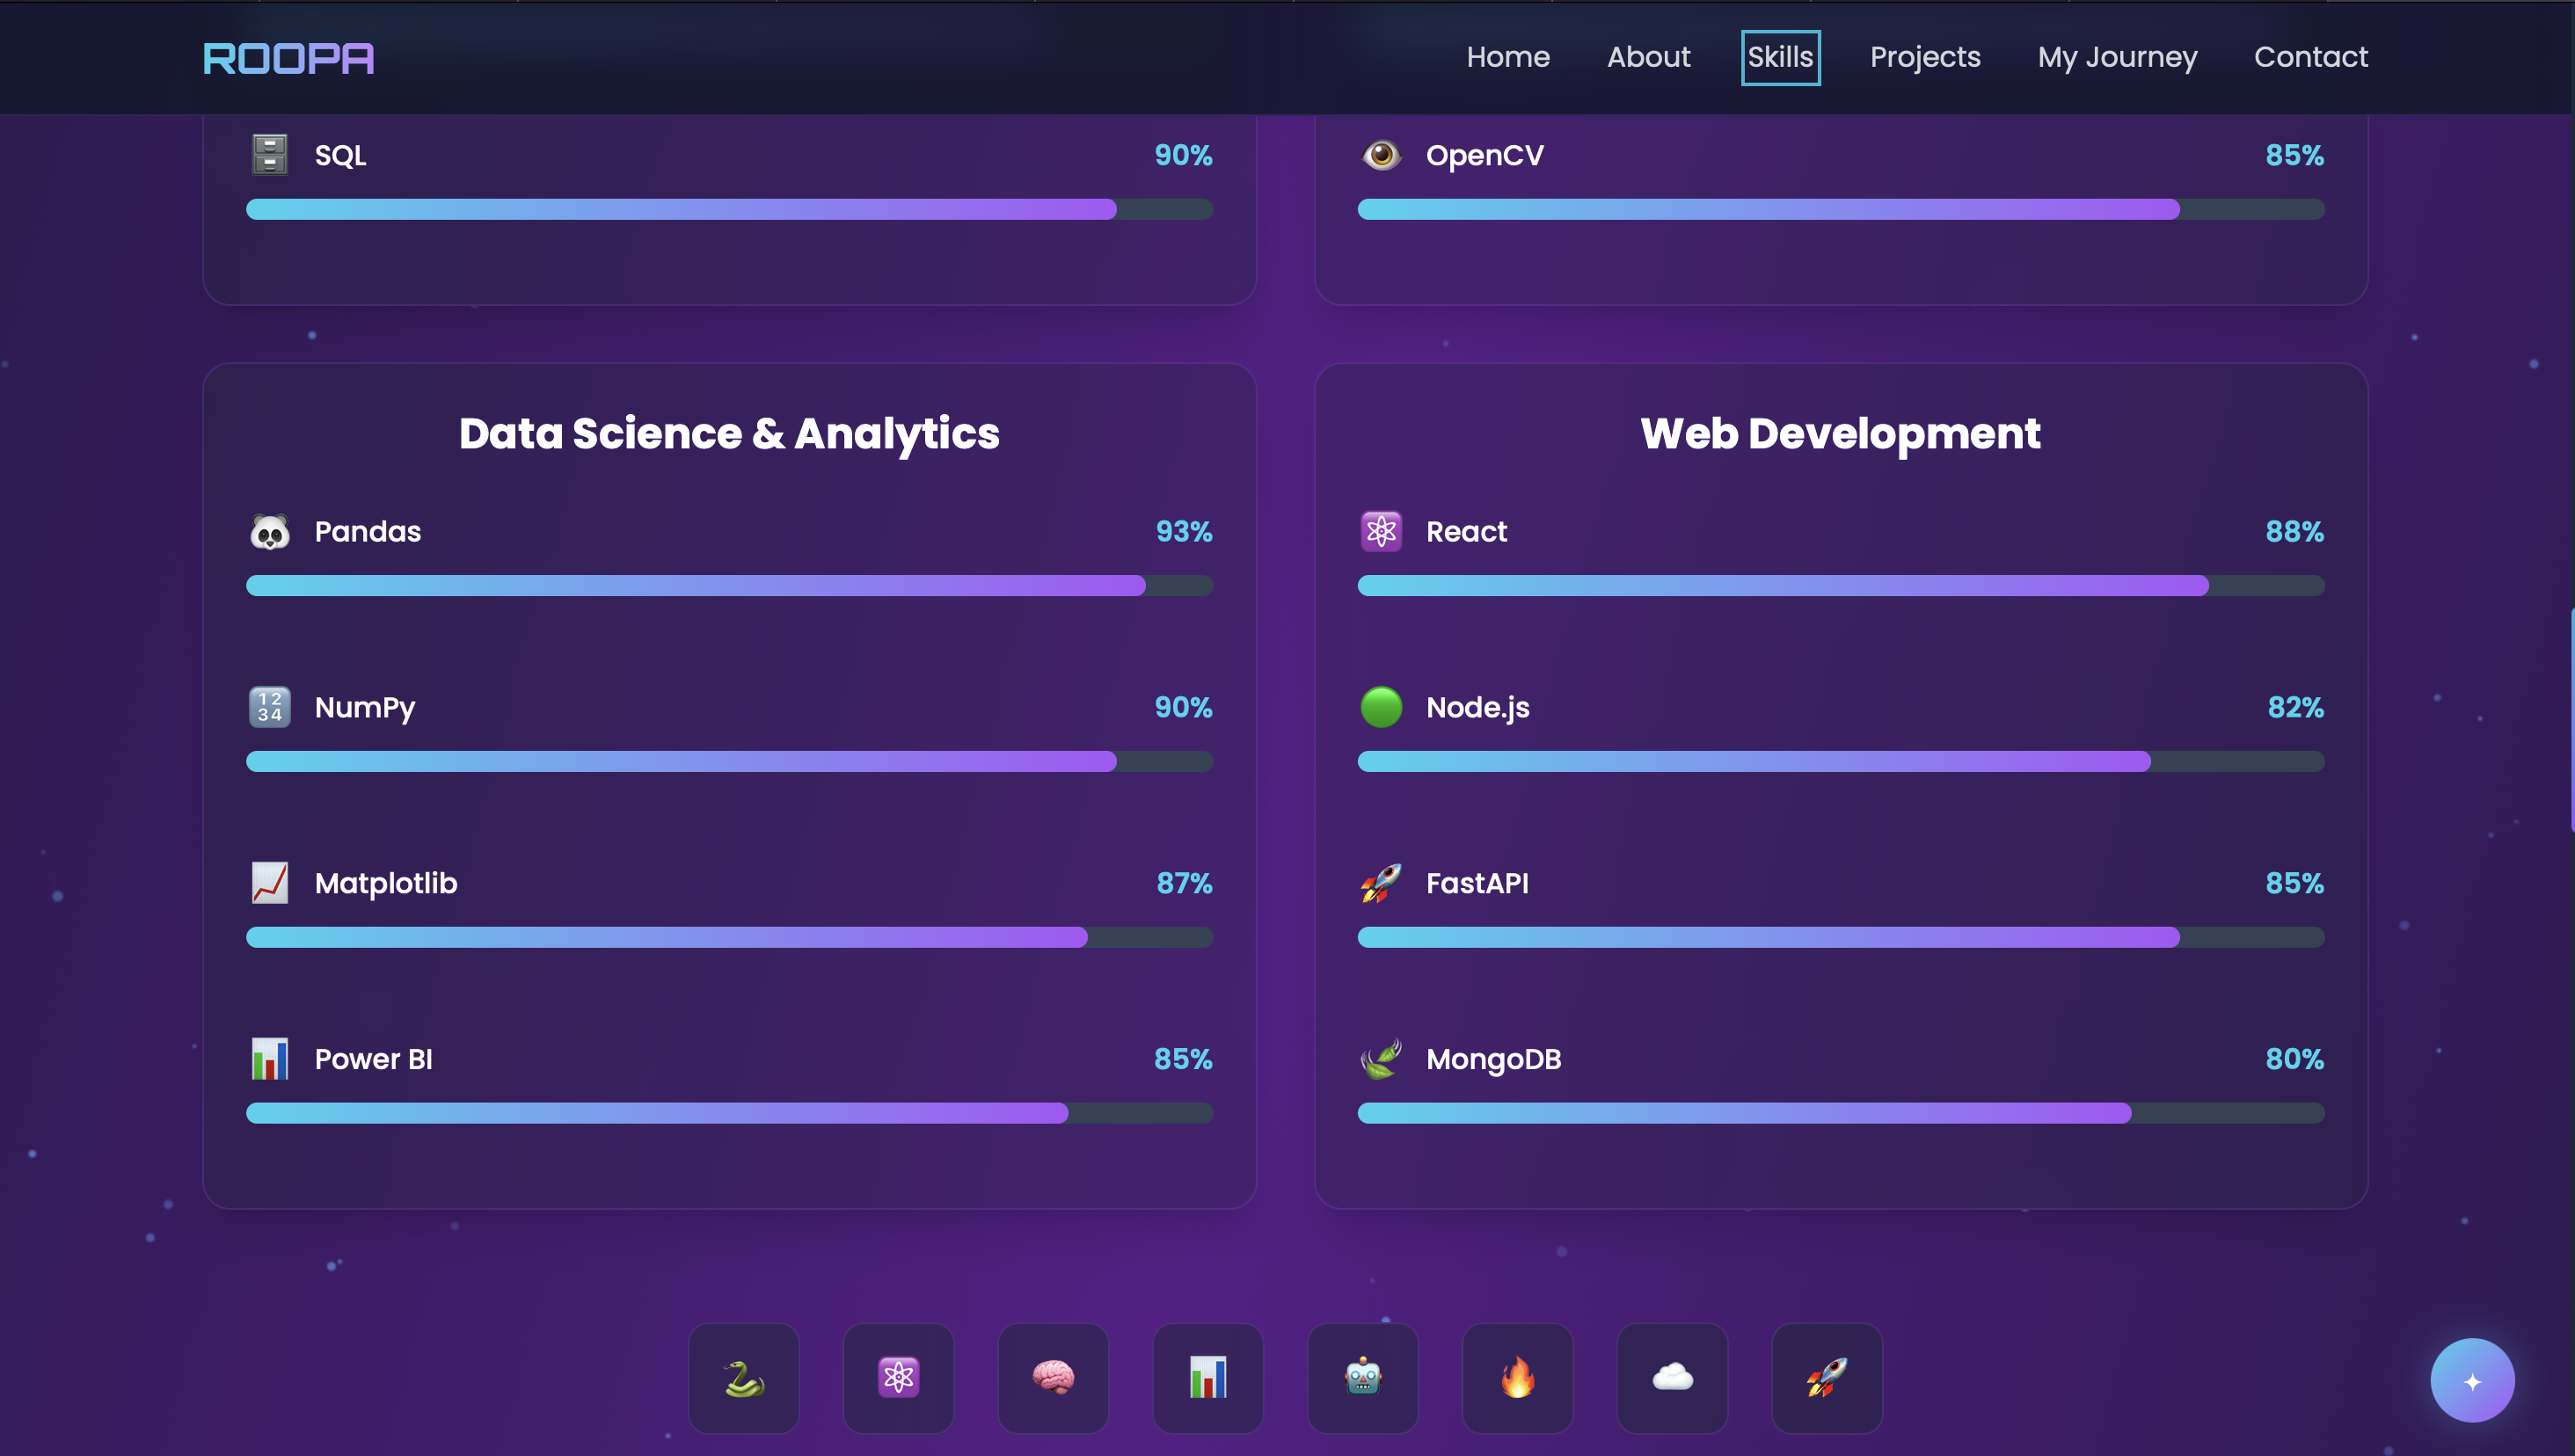The height and width of the screenshot is (1456, 2575).
Task: Navigate to Projects in the navbar
Action: 1925,57
